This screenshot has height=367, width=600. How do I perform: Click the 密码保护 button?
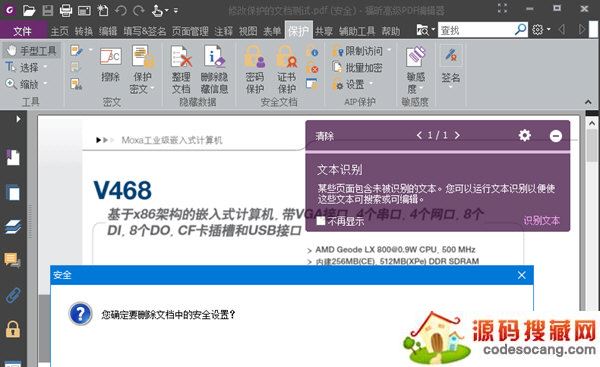click(x=255, y=69)
